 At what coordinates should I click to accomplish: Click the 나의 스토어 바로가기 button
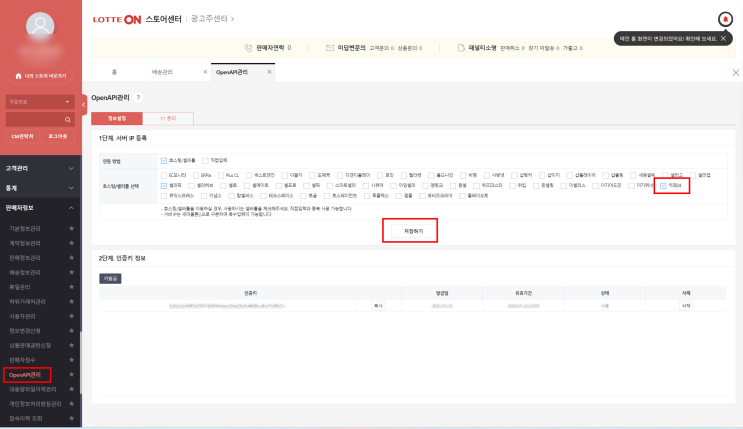[40, 76]
